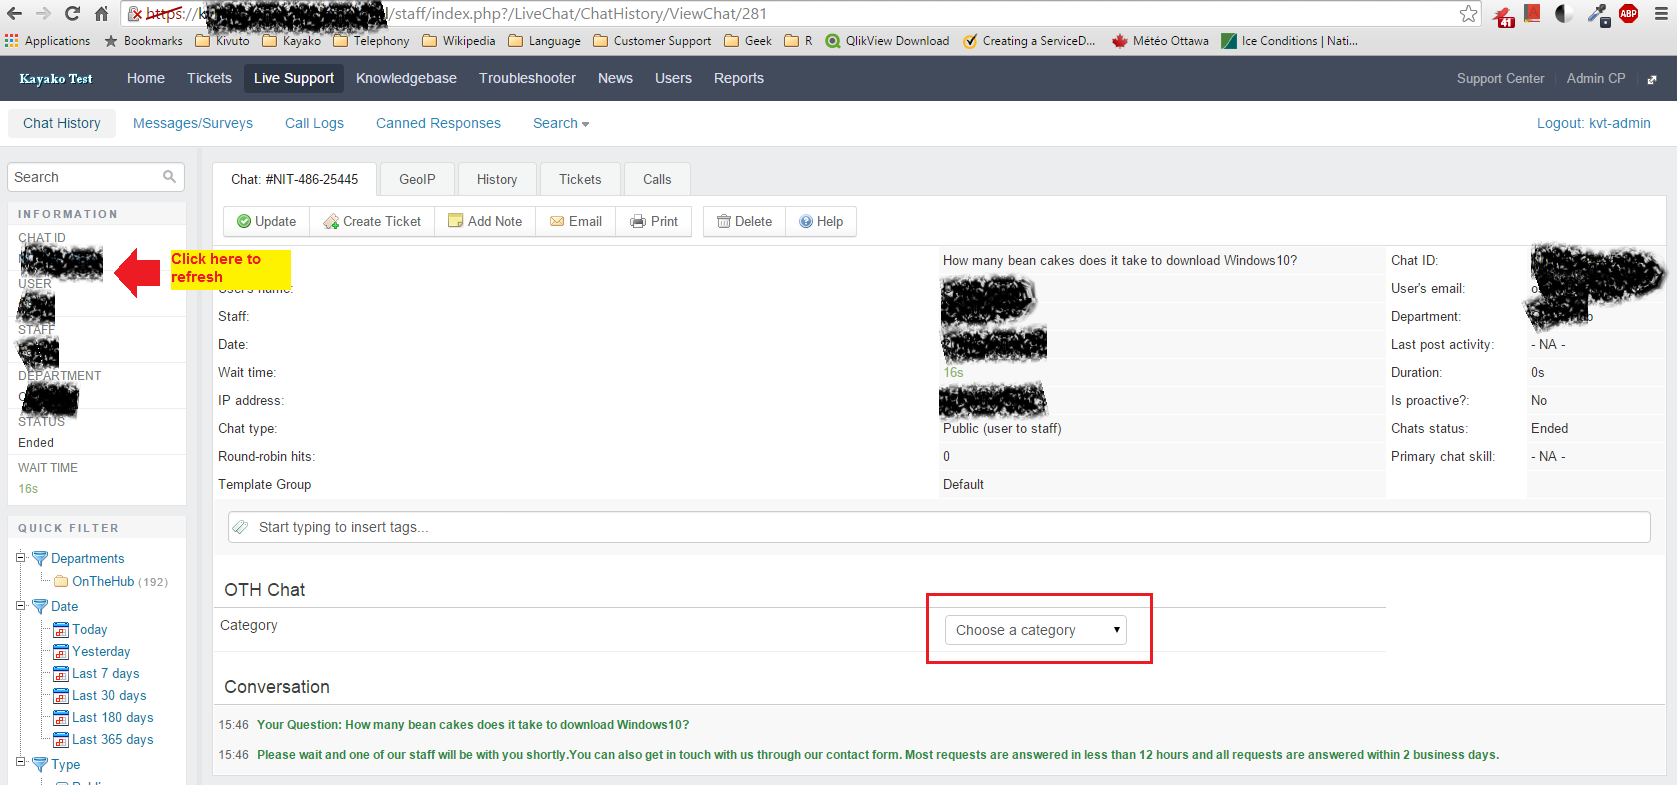Reload the page with refresh icon

point(72,13)
